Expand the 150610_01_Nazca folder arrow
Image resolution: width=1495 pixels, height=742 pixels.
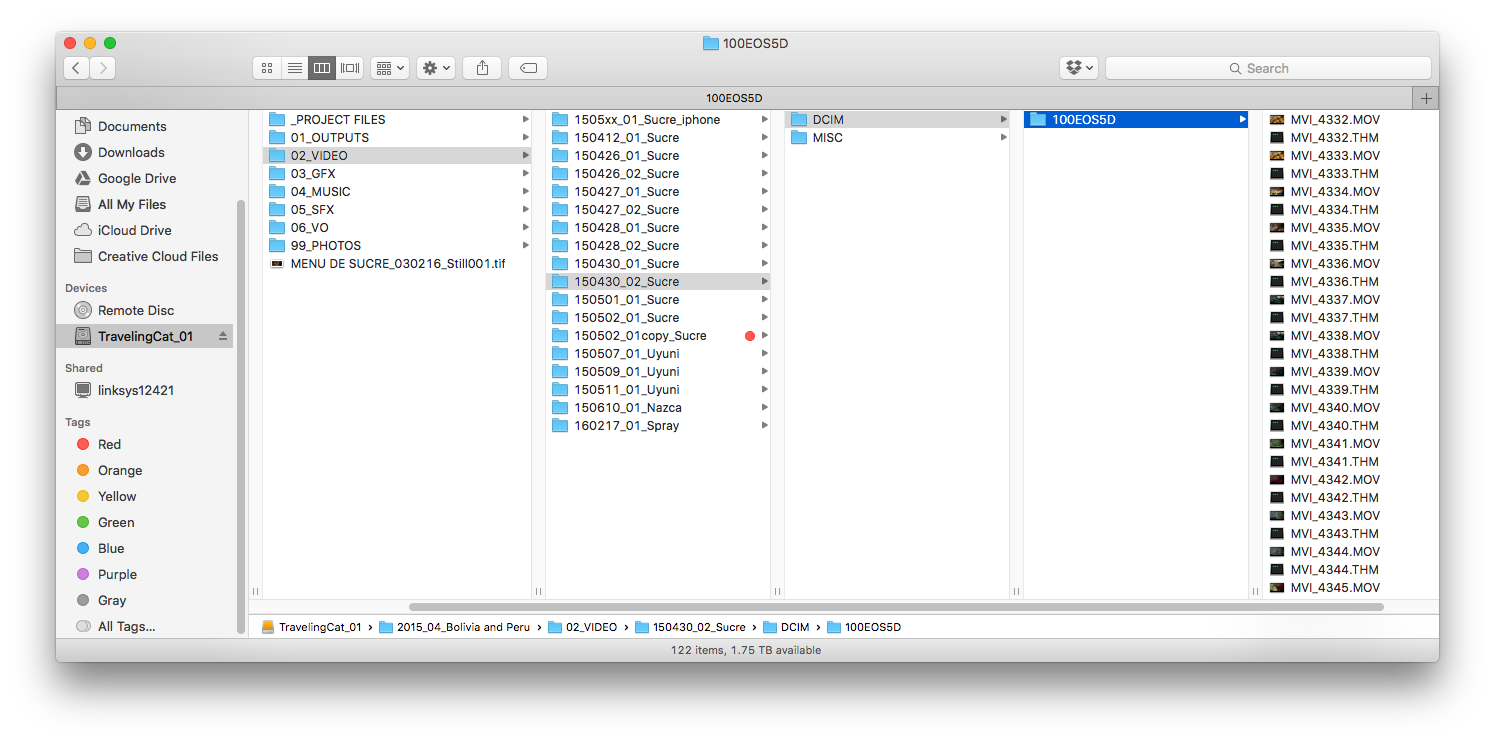point(765,407)
